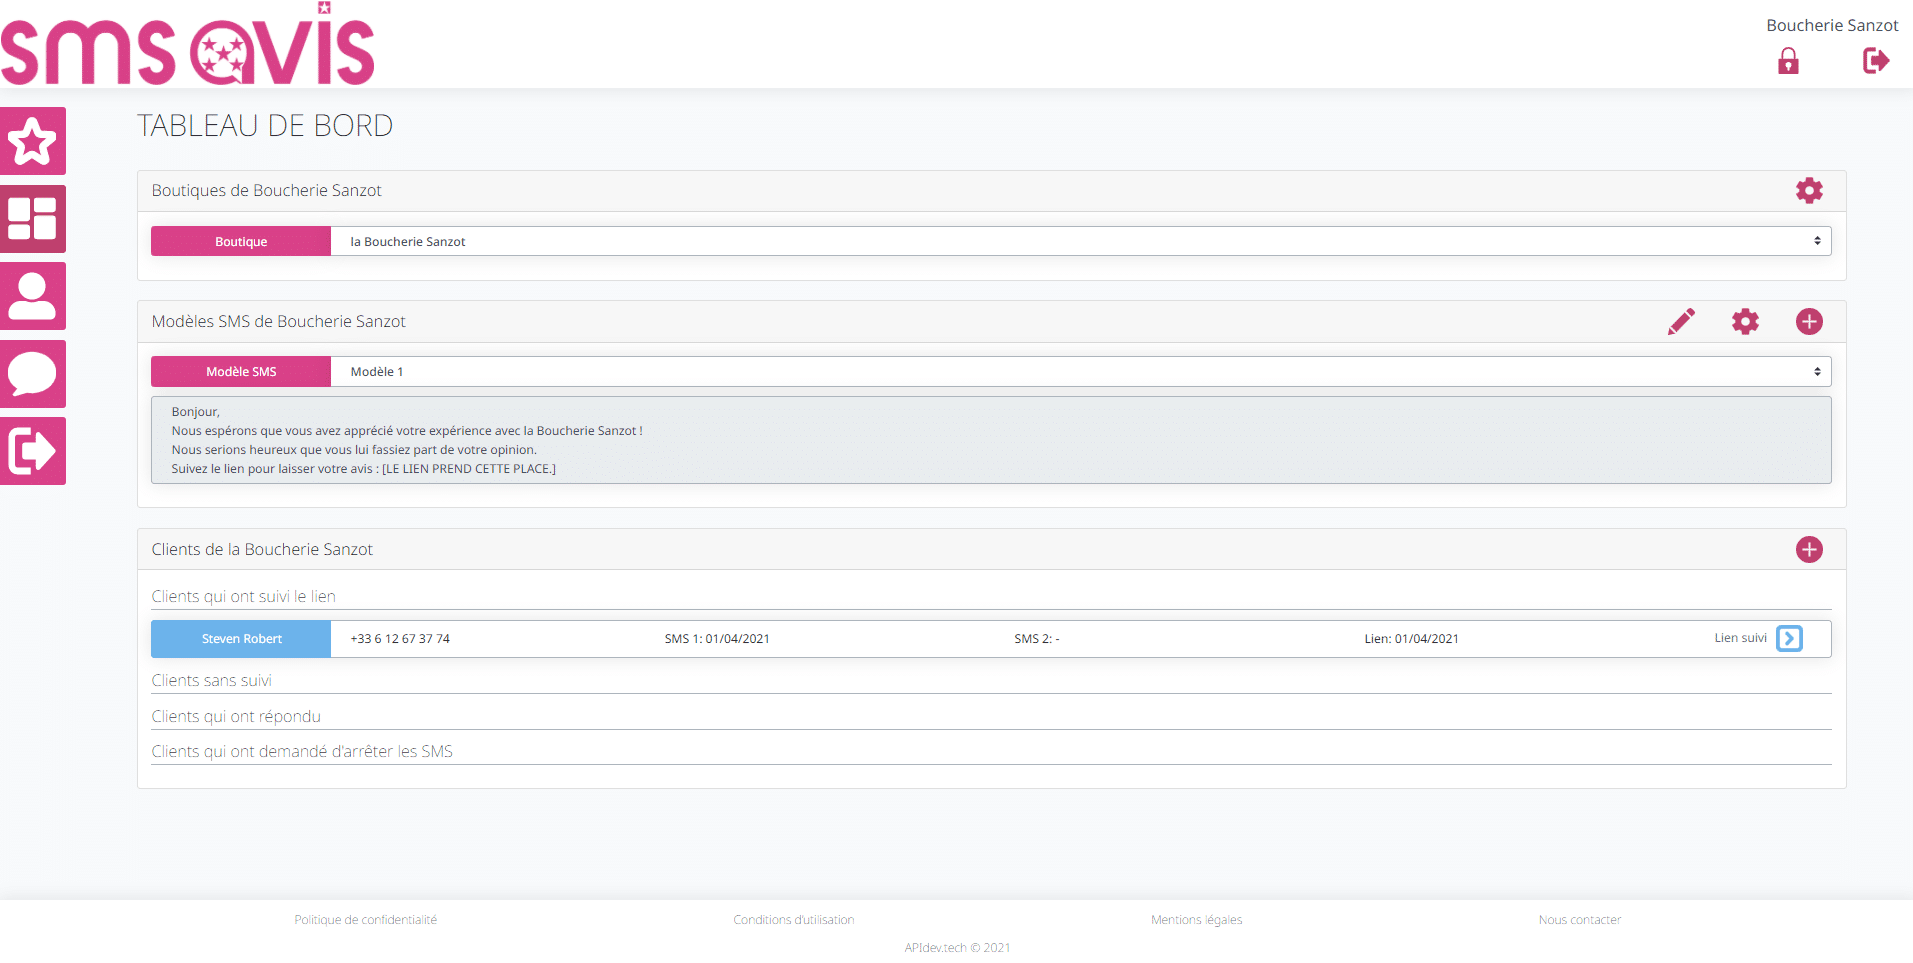
Task: Click the star icon in the sidebar
Action: (33, 141)
